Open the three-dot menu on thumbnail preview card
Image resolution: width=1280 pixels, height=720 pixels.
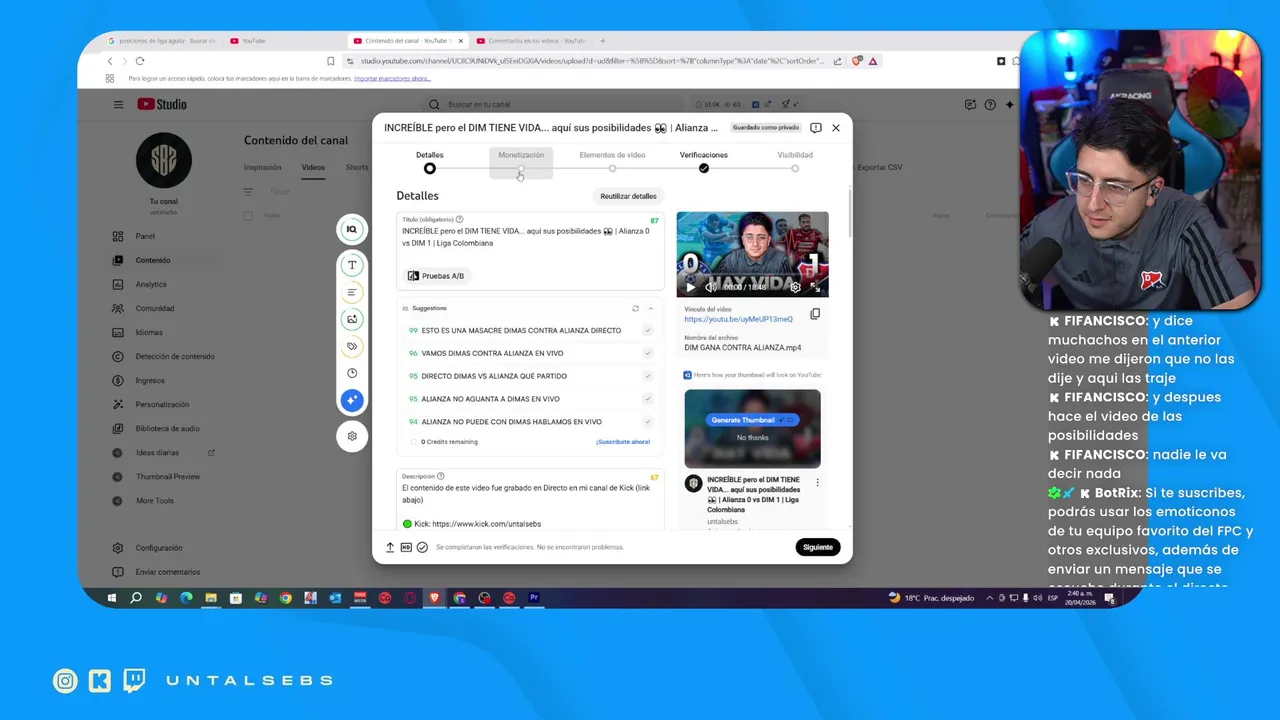(x=817, y=482)
